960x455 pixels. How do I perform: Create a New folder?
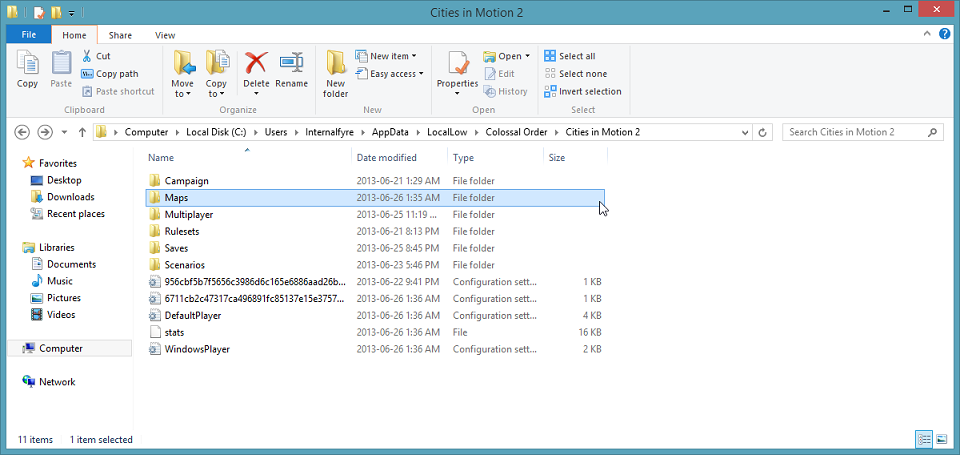(x=336, y=74)
